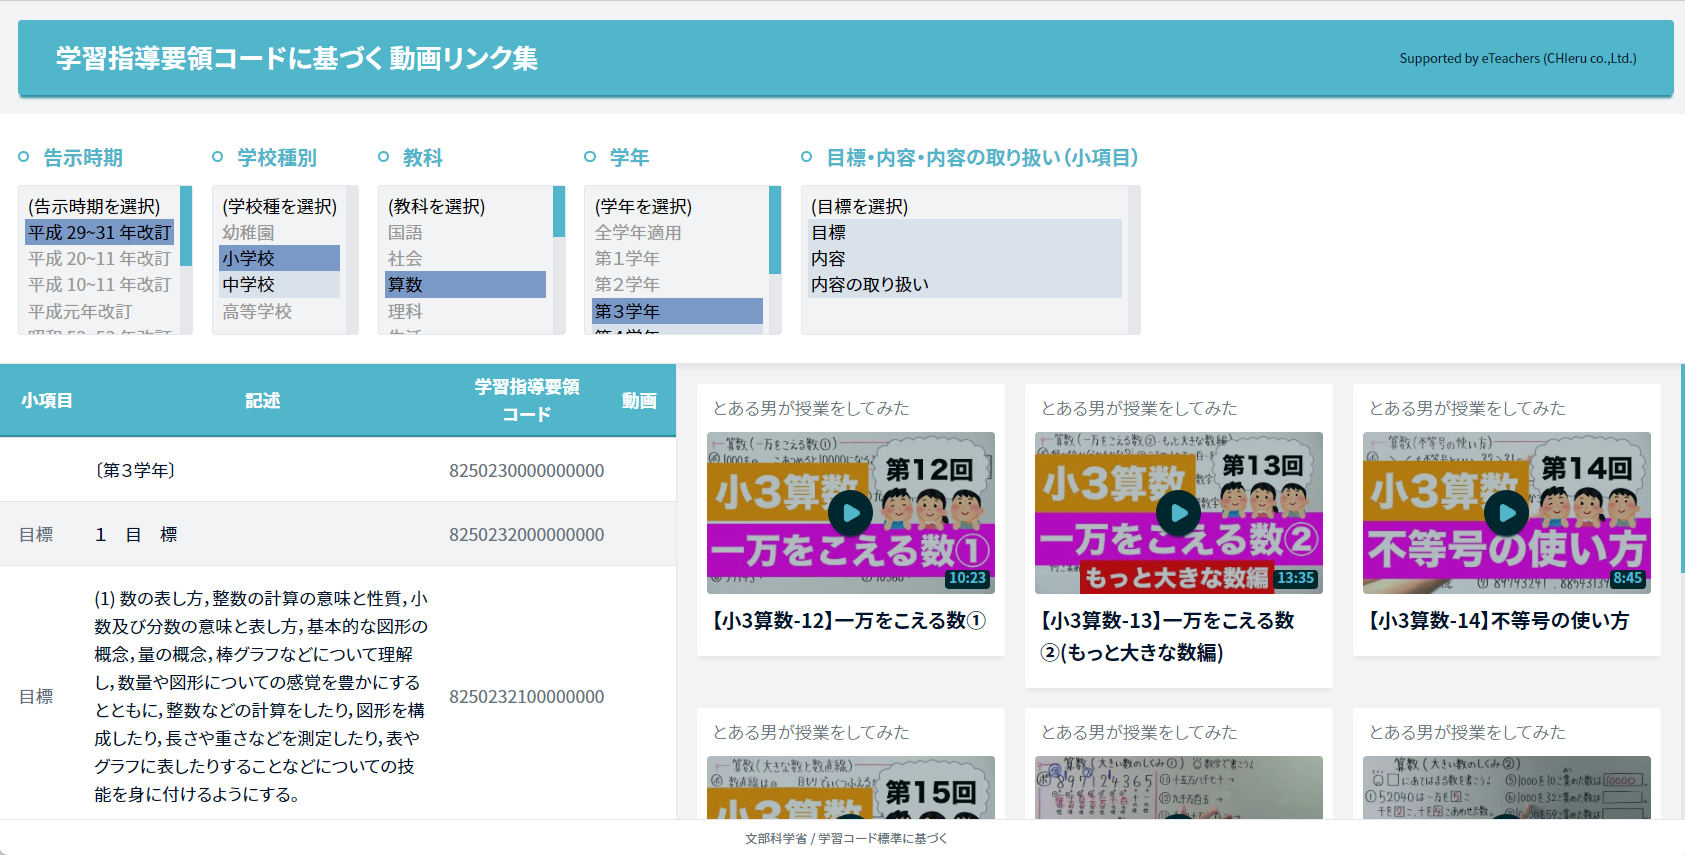Viewport: 1685px width, 855px height.
Task: Open 【小3算数-13】一万をこえる数② title link
Action: coord(1167,637)
